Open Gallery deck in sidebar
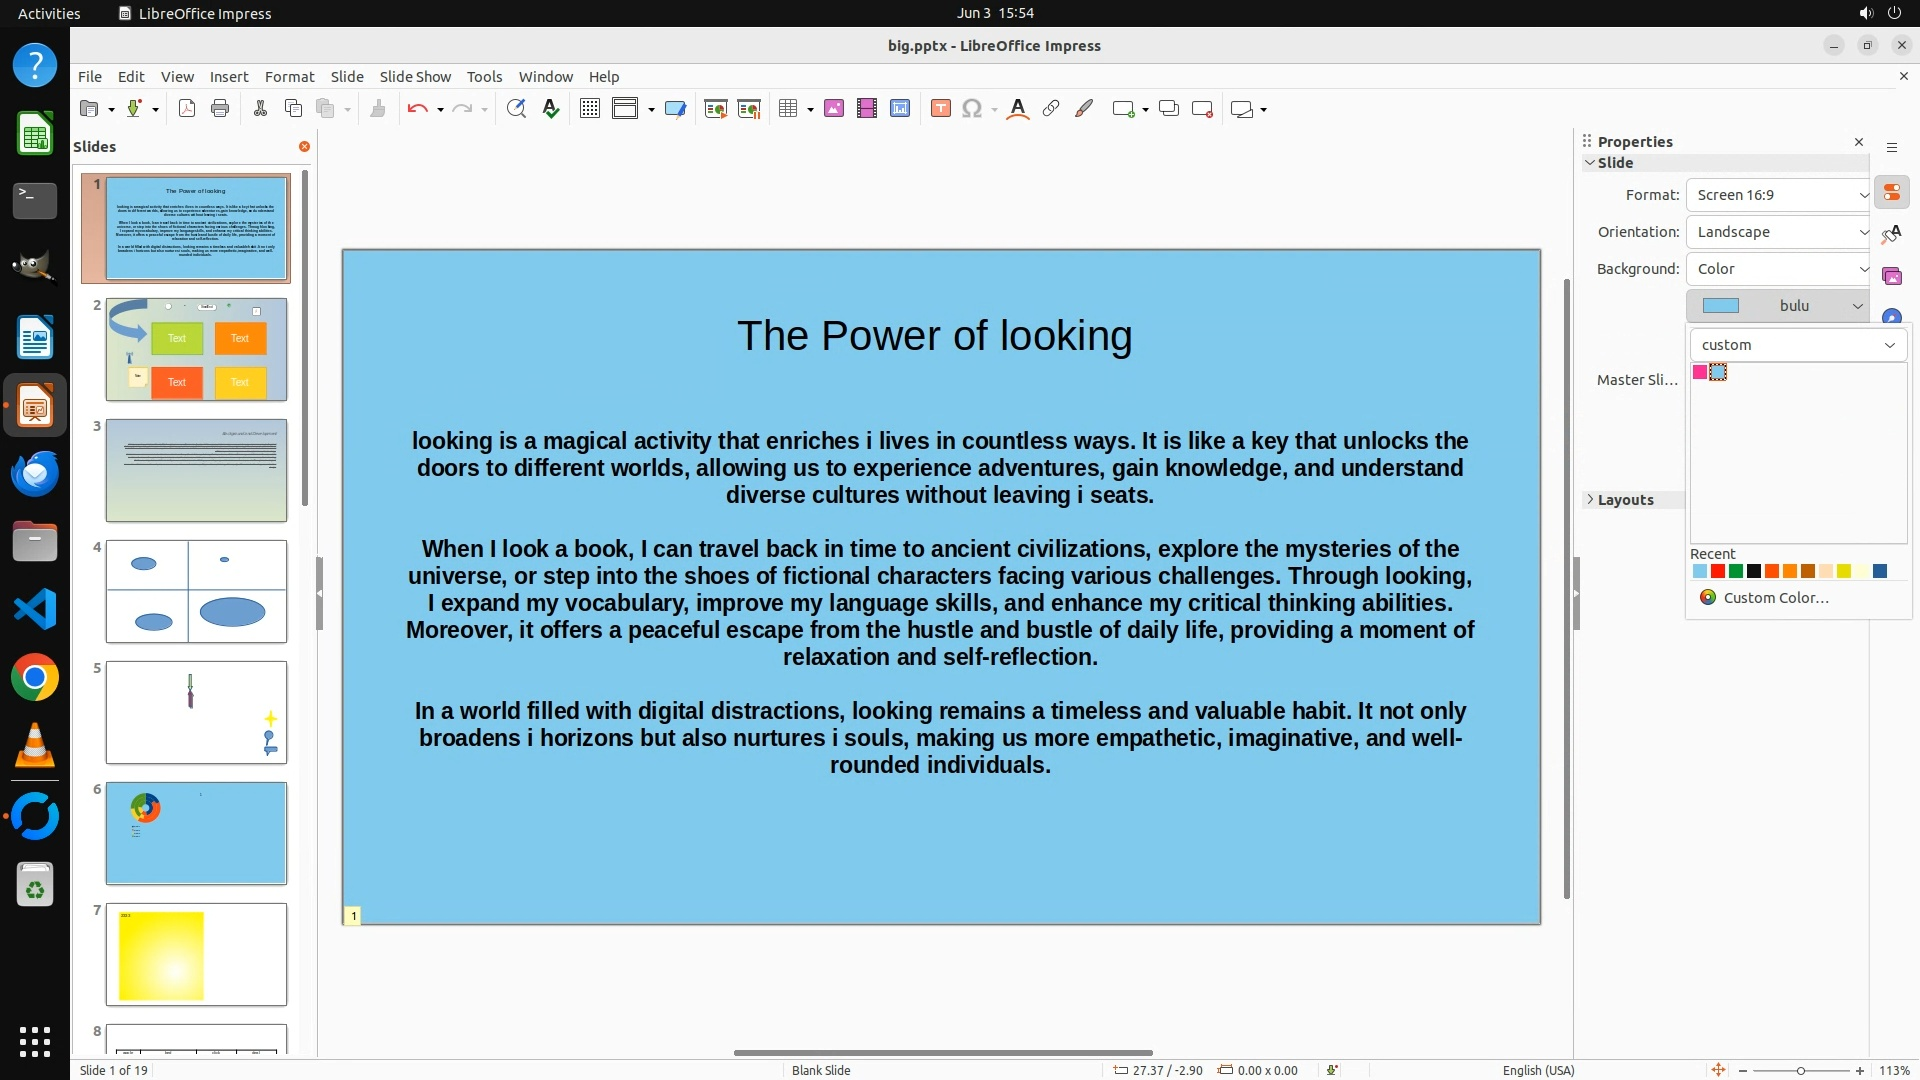The width and height of the screenshot is (1920, 1080). coord(1891,276)
